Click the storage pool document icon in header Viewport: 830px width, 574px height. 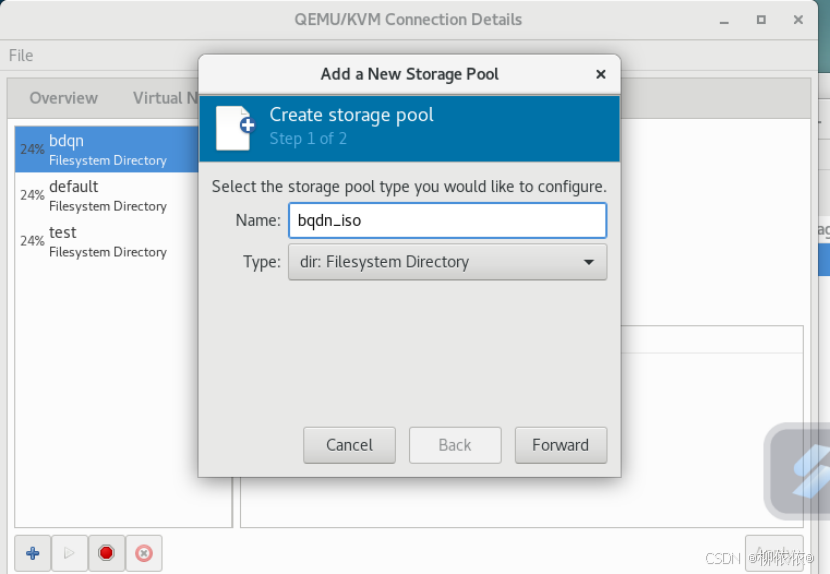[234, 127]
